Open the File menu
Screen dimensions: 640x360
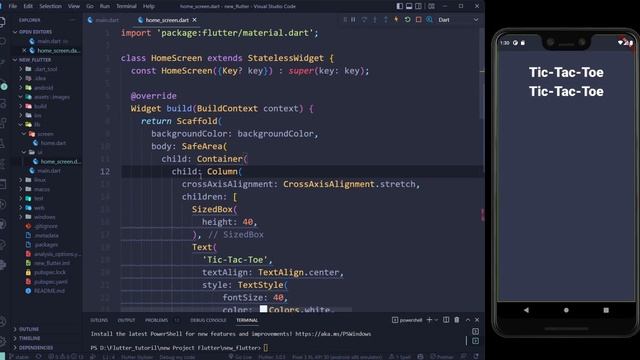coord(13,6)
